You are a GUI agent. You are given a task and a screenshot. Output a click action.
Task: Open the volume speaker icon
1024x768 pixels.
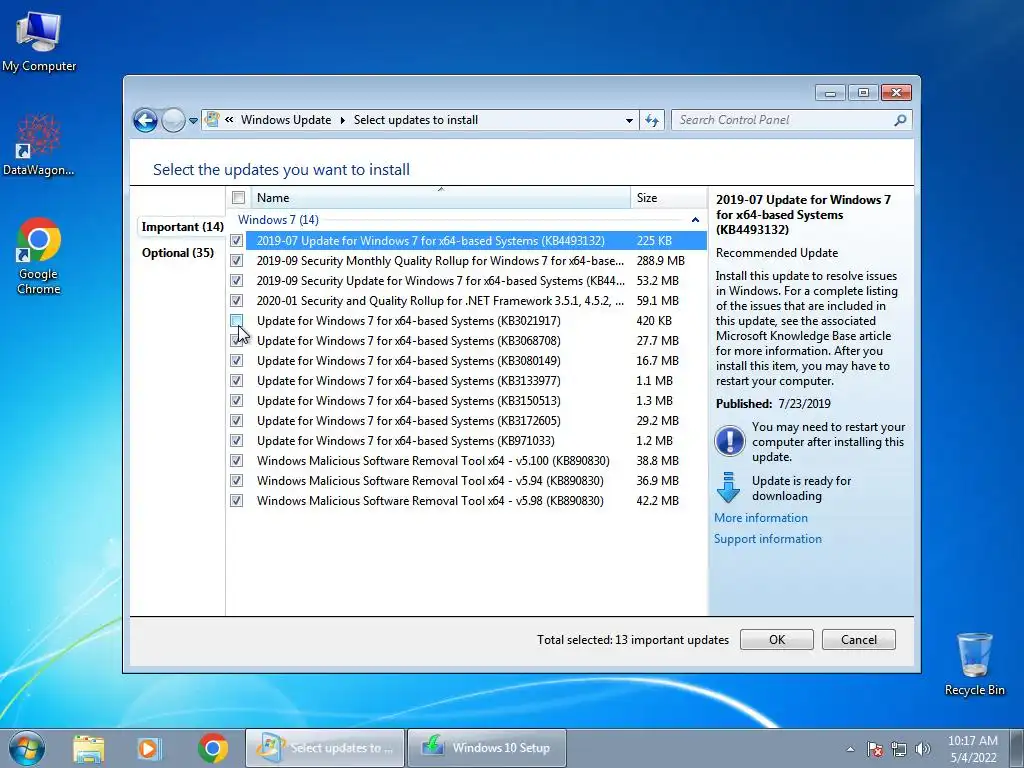[x=923, y=749]
